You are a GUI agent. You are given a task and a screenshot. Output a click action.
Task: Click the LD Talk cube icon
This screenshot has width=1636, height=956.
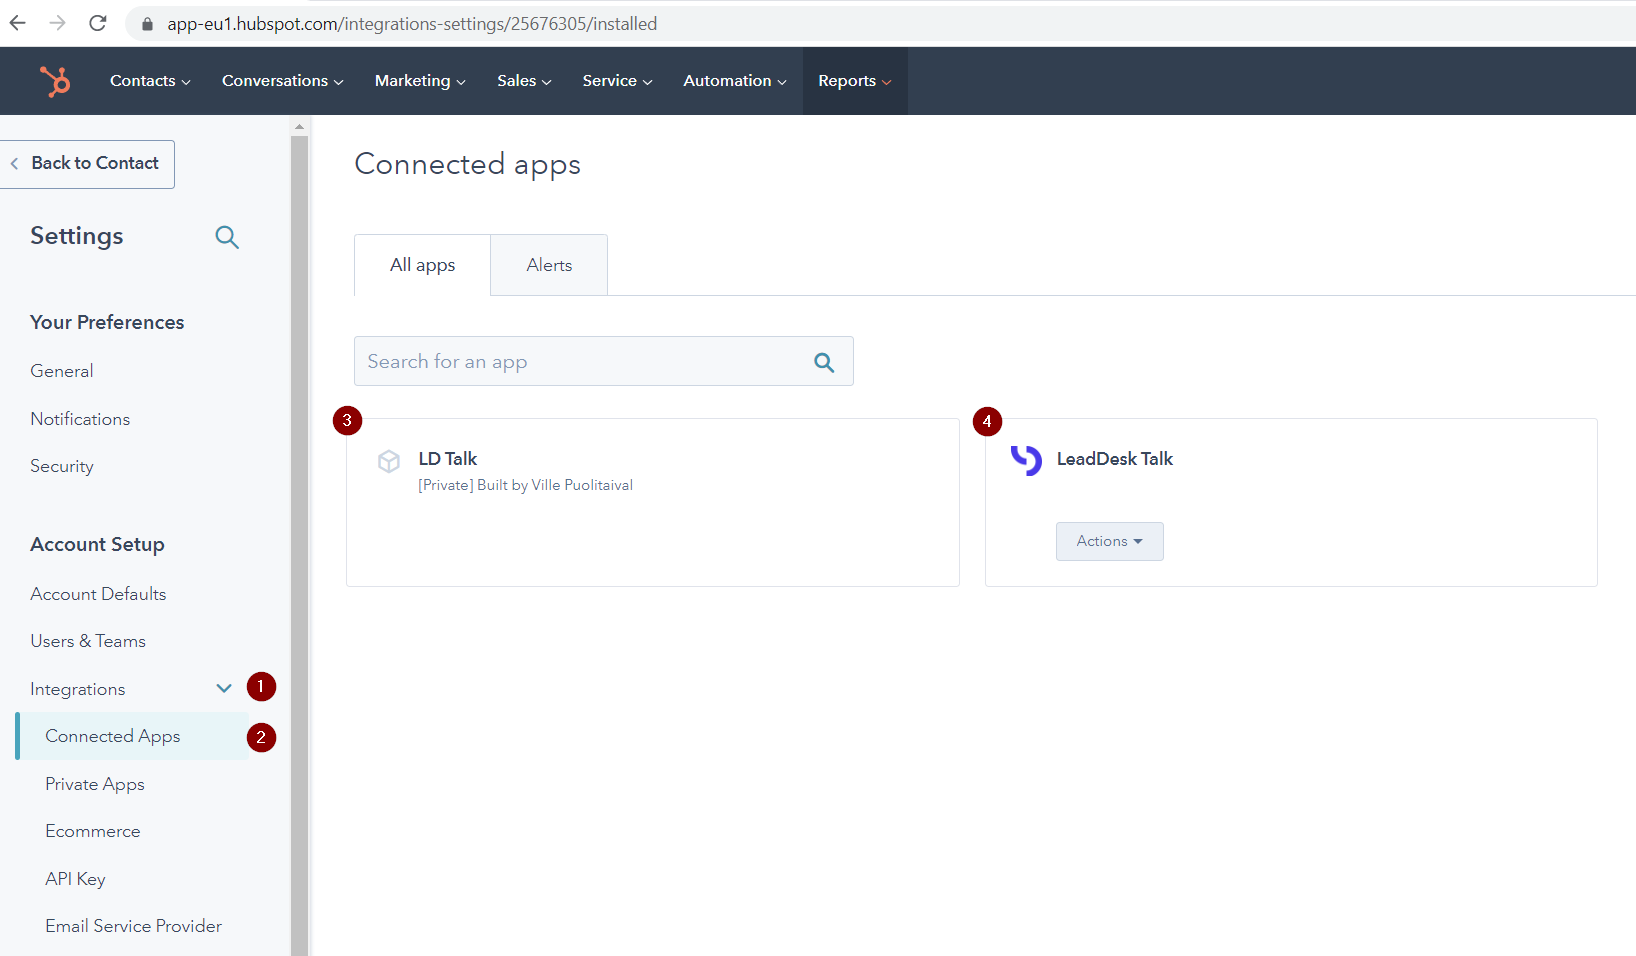point(389,461)
